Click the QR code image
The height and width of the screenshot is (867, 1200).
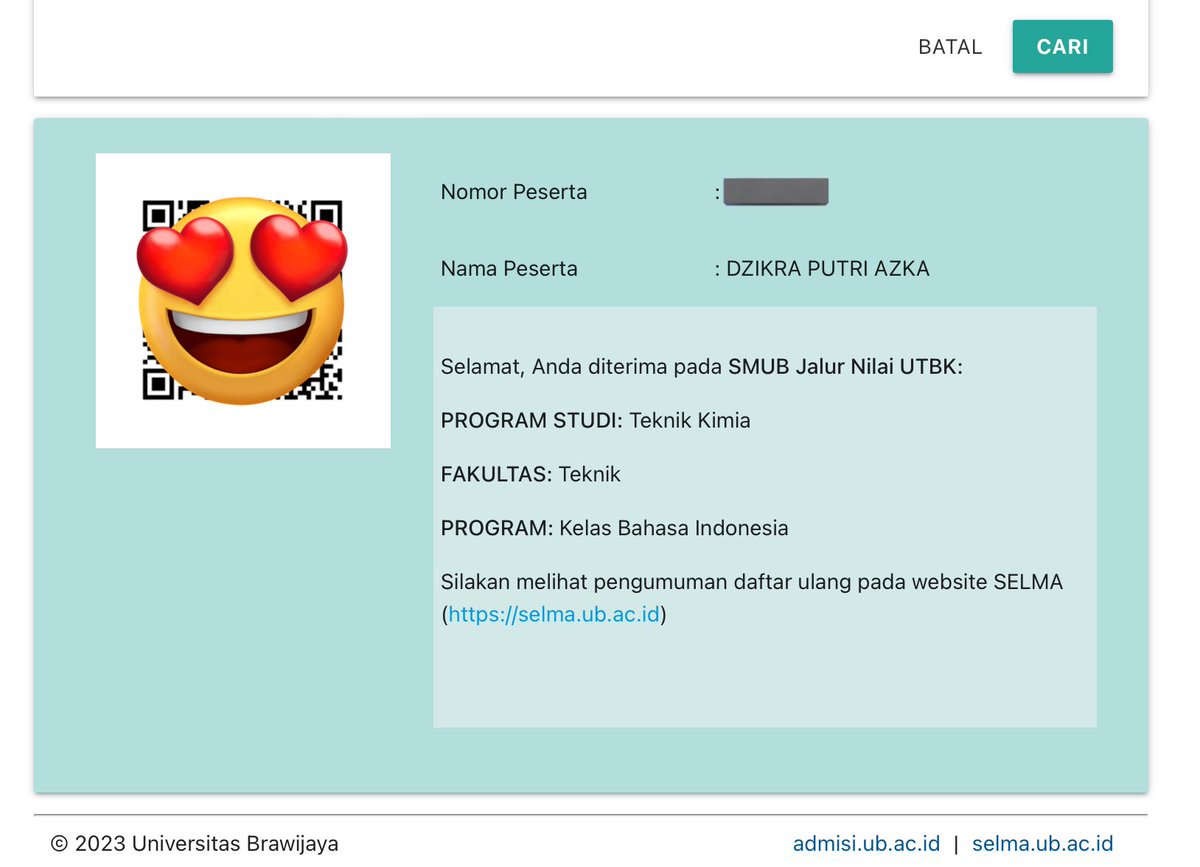click(243, 301)
